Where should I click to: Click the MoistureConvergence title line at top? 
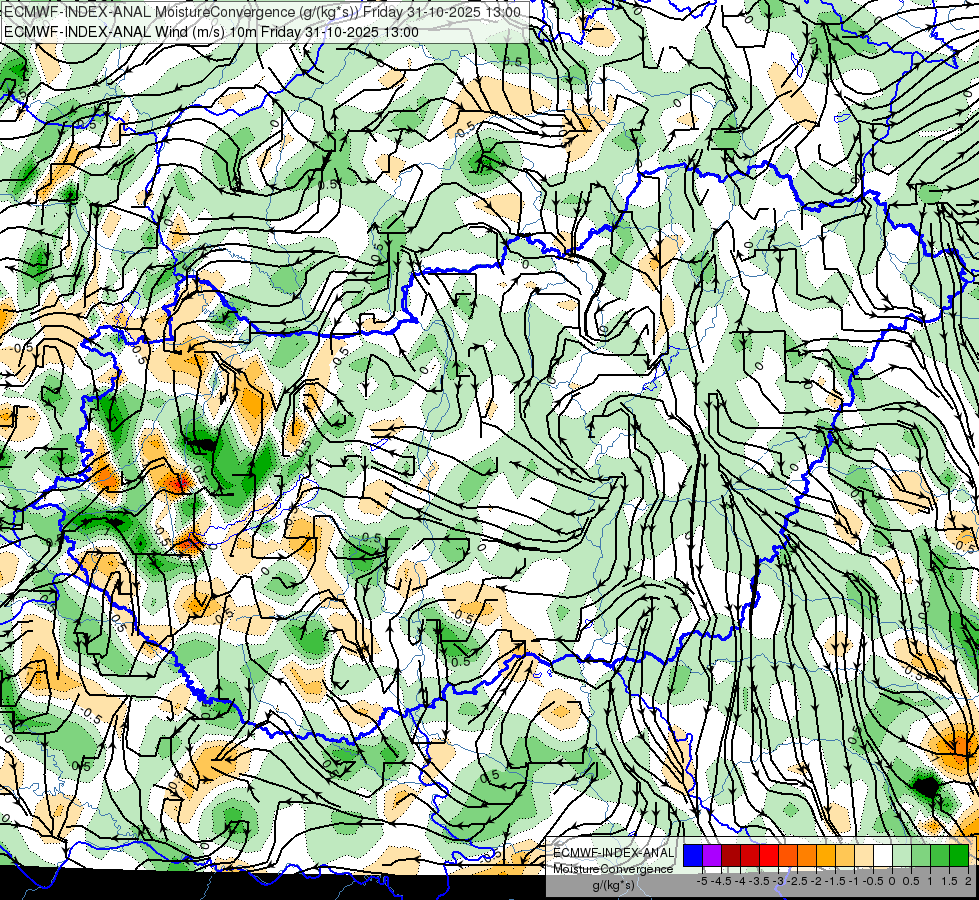point(262,12)
